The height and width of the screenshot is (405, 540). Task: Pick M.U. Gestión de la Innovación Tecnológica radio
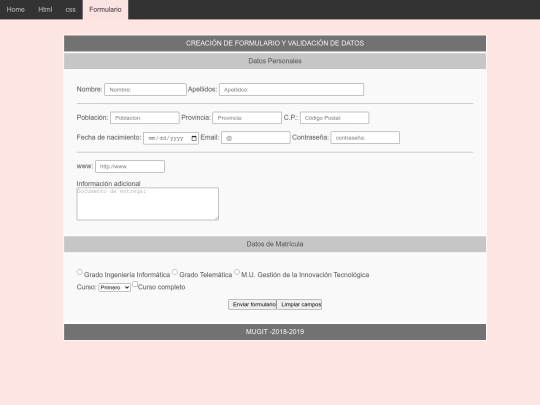click(237, 272)
